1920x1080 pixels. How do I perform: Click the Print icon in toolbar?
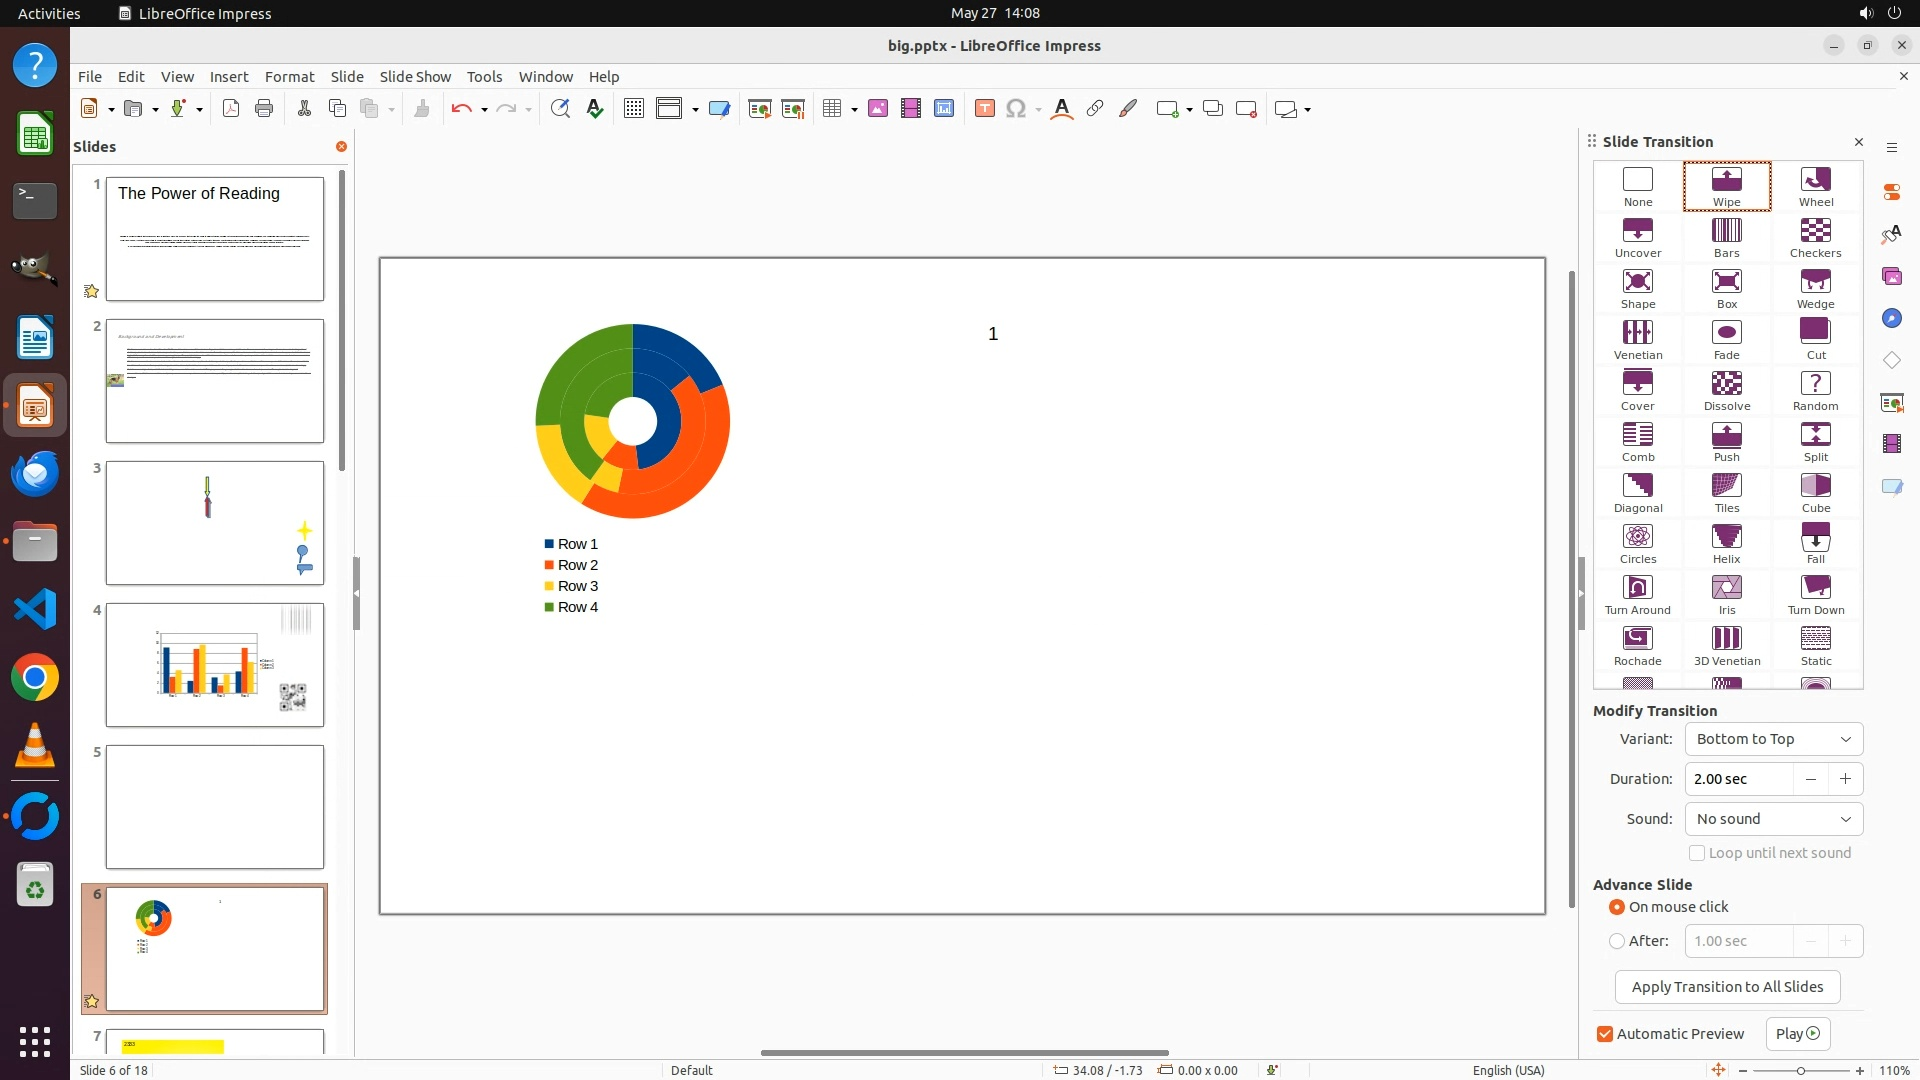(x=264, y=109)
